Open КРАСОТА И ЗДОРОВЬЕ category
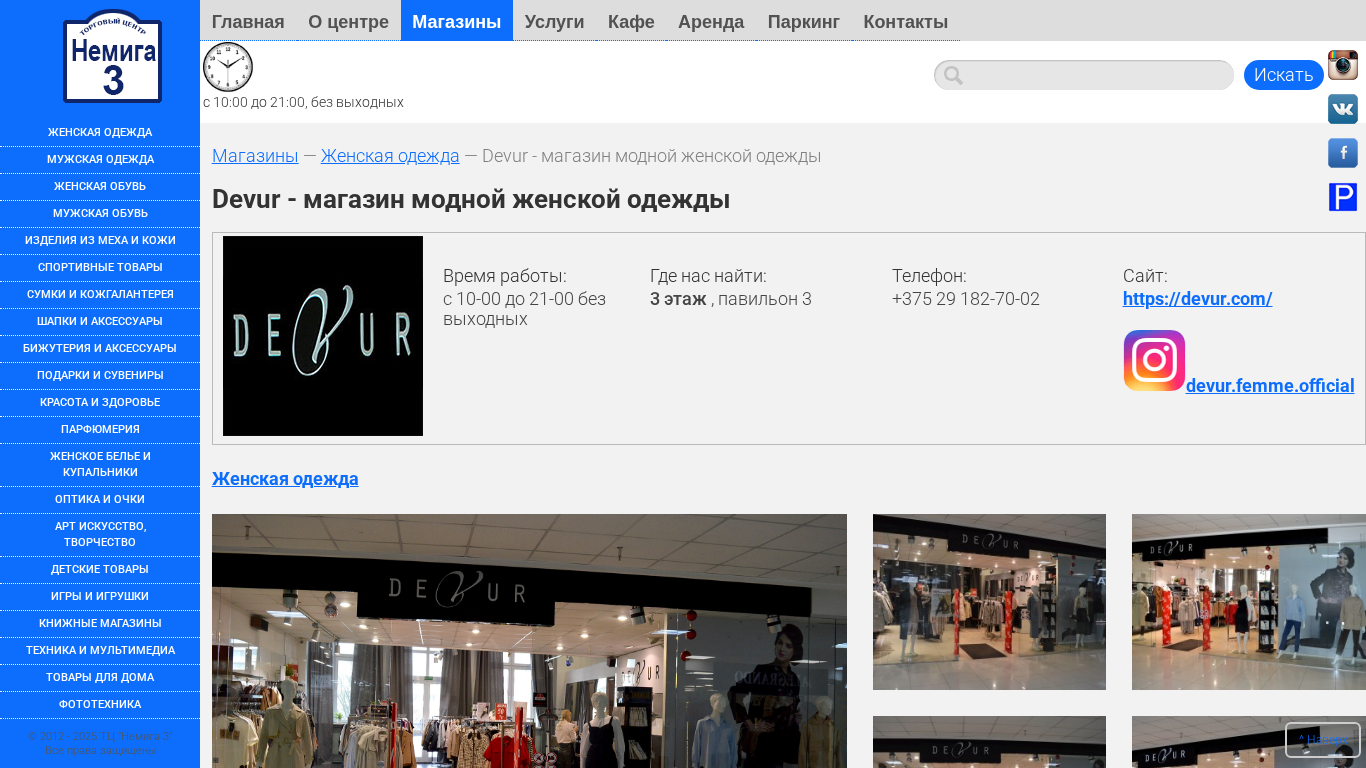The height and width of the screenshot is (768, 1366). point(100,403)
